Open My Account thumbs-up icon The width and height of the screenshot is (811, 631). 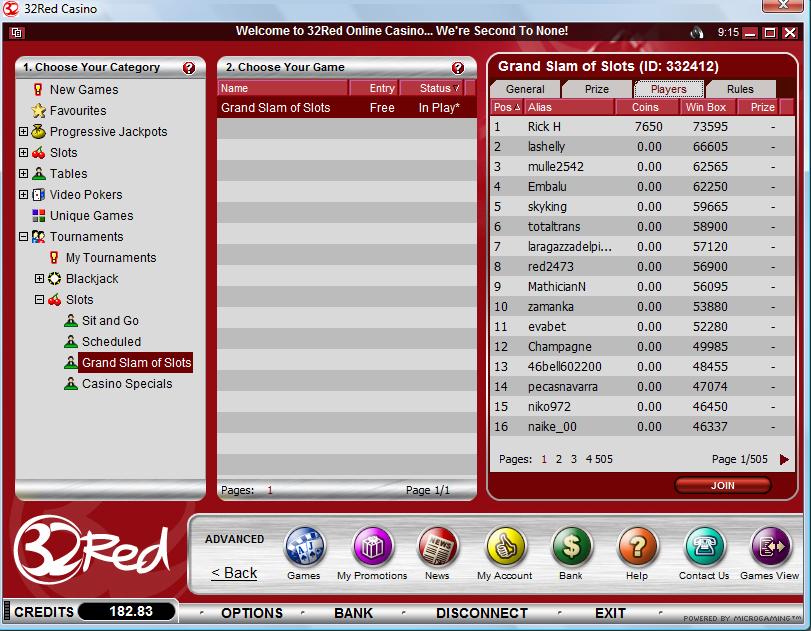[505, 547]
